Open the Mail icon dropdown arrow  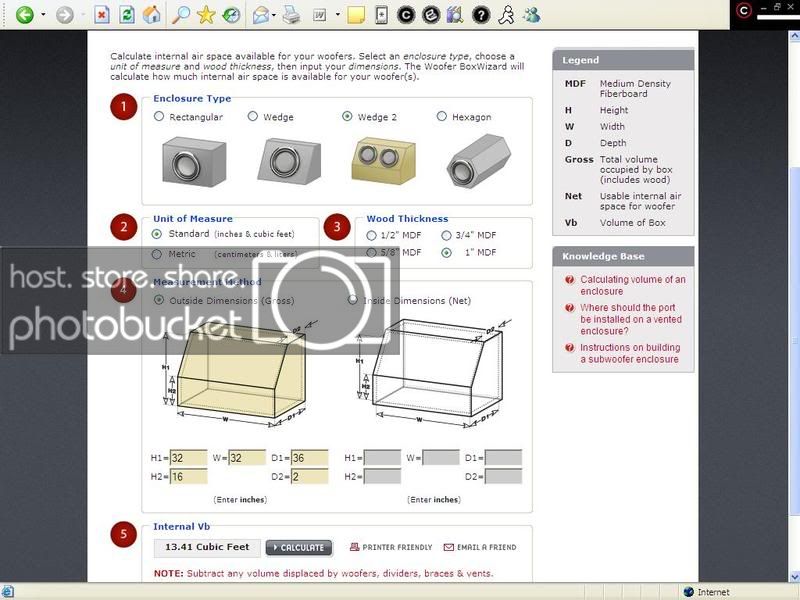(274, 15)
